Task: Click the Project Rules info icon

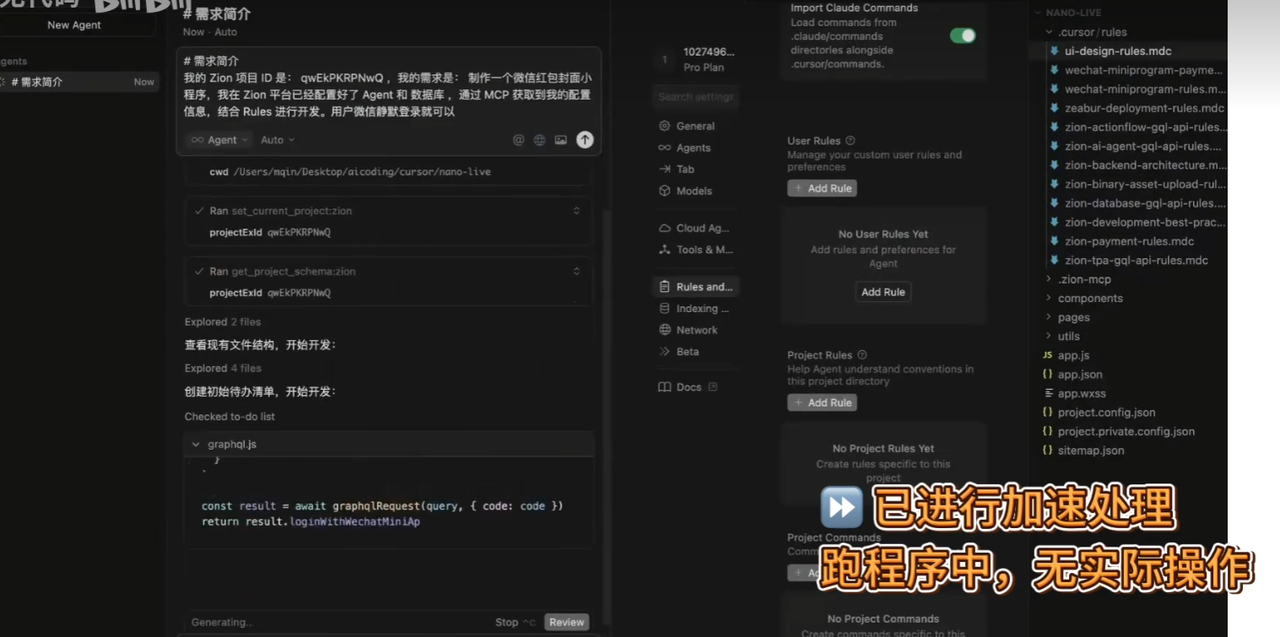Action: click(862, 355)
